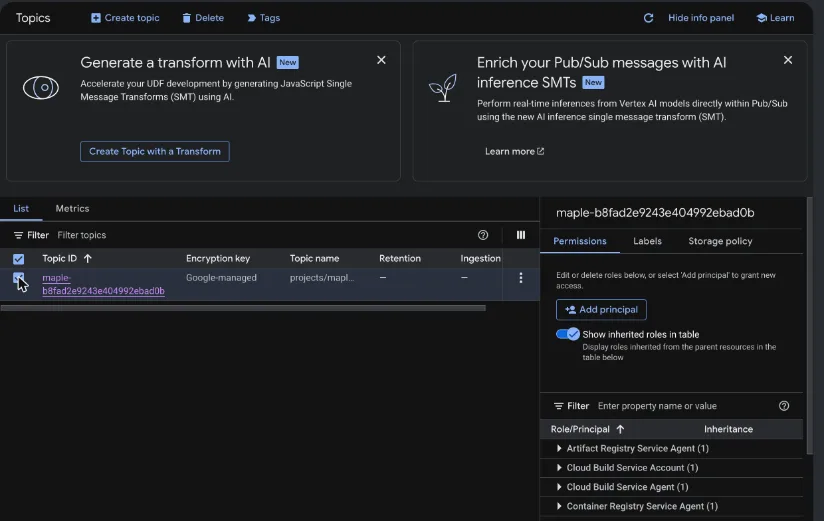Switch to the List tab
Image resolution: width=824 pixels, height=521 pixels.
[21, 209]
